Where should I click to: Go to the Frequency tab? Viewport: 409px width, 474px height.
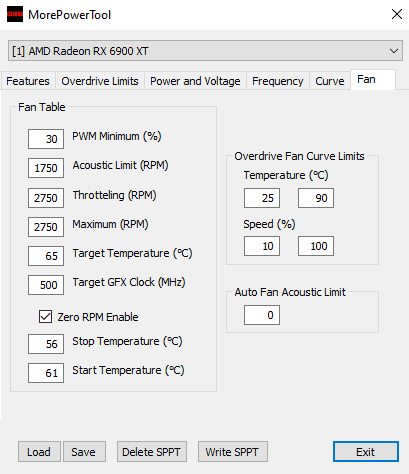tap(278, 81)
